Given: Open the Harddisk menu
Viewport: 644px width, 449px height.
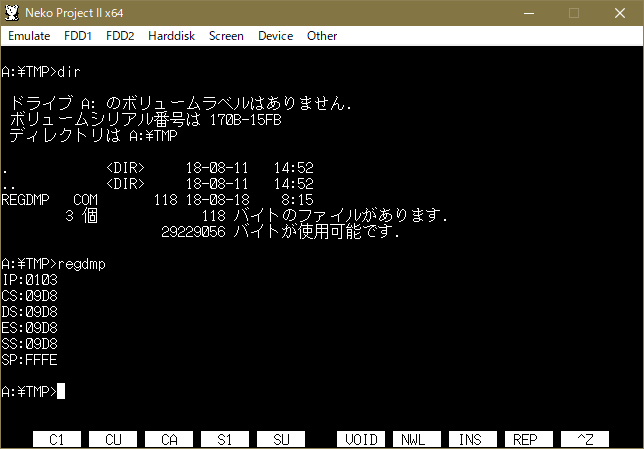Looking at the screenshot, I should (x=172, y=36).
